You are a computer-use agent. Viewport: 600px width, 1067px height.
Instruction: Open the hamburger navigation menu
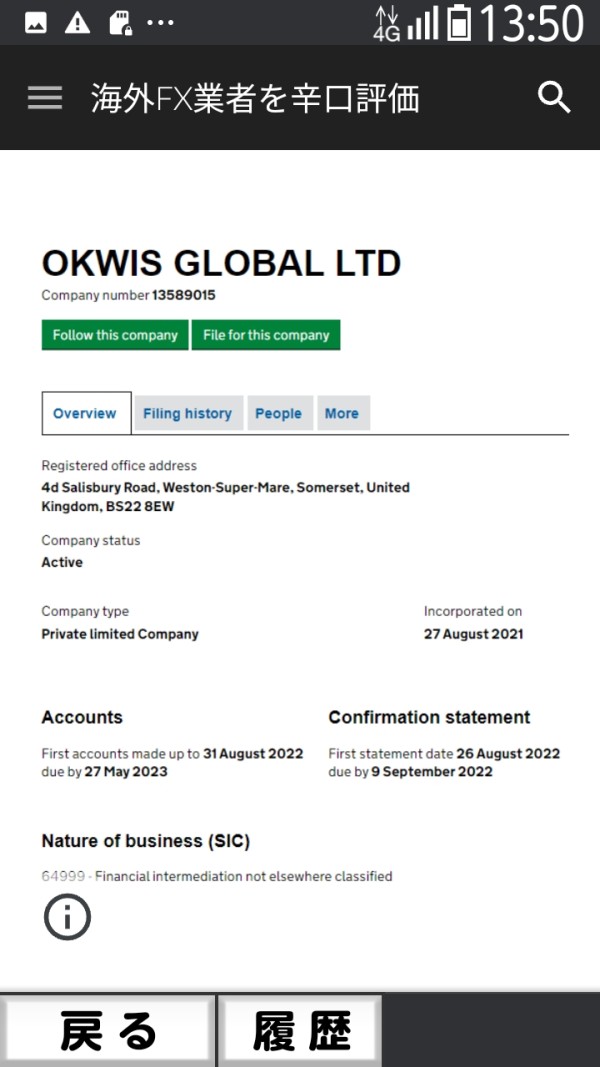(45, 97)
